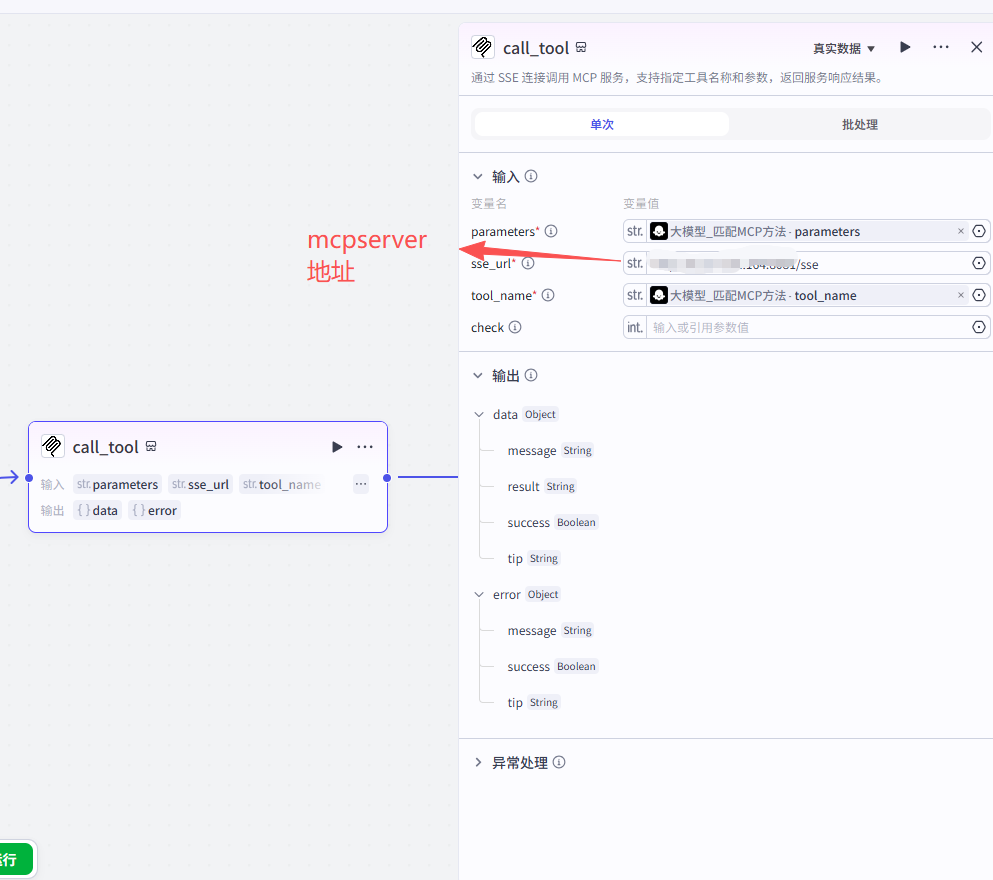This screenshot has width=993, height=880.
Task: Collapse the data Object output tree
Action: point(479,414)
